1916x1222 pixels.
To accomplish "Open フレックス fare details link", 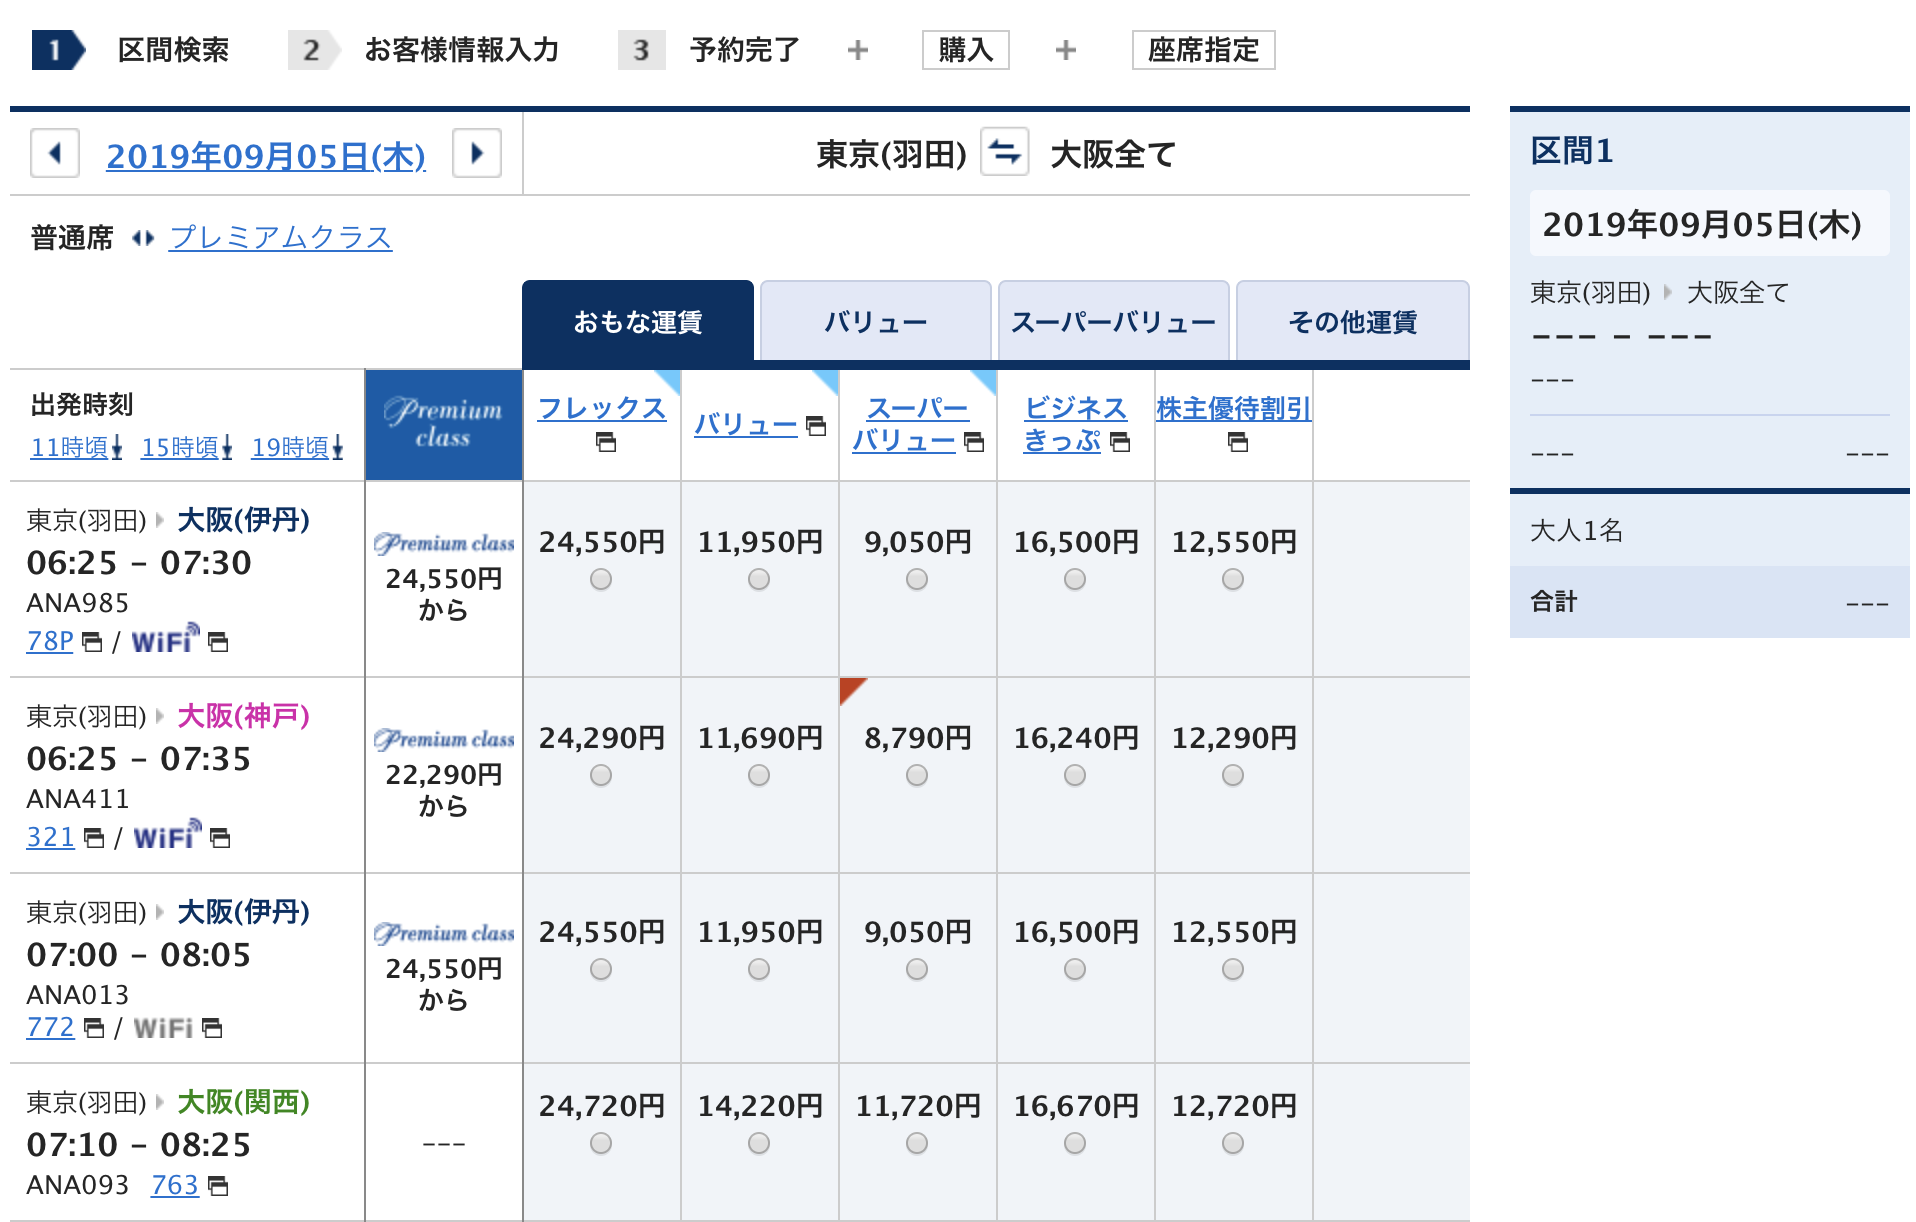I will click(x=602, y=408).
